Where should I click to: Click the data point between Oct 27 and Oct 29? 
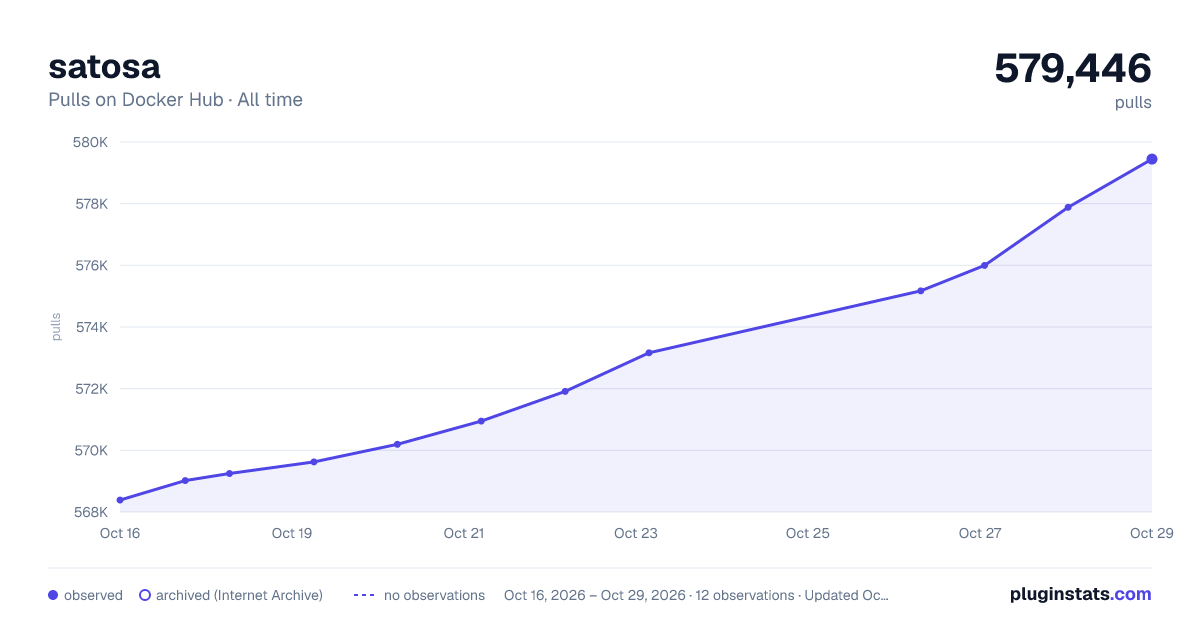pyautogui.click(x=1068, y=207)
